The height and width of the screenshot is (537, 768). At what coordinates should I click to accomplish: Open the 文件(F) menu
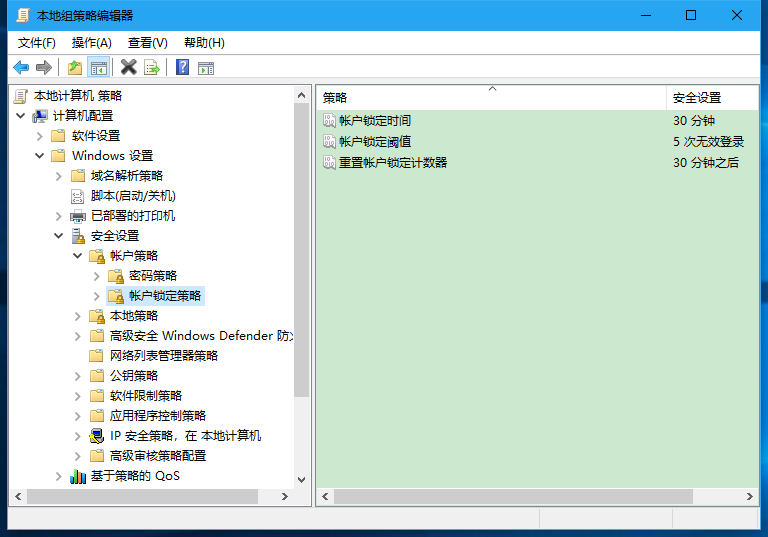pos(37,43)
